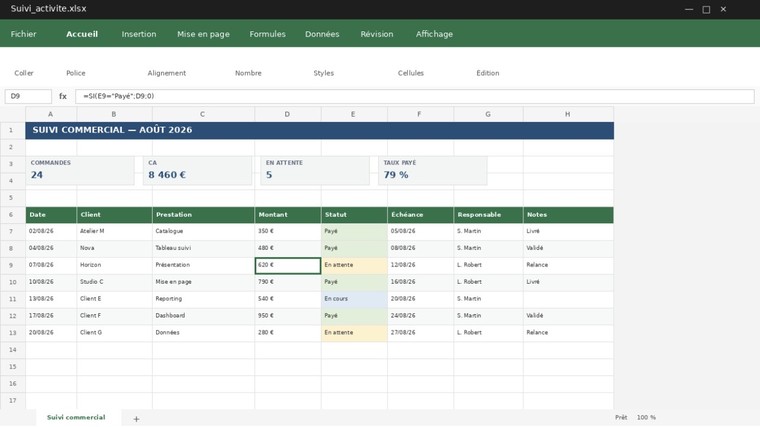The image size is (760, 427).
Task: Select the Données ribbon tab
Action: click(322, 34)
